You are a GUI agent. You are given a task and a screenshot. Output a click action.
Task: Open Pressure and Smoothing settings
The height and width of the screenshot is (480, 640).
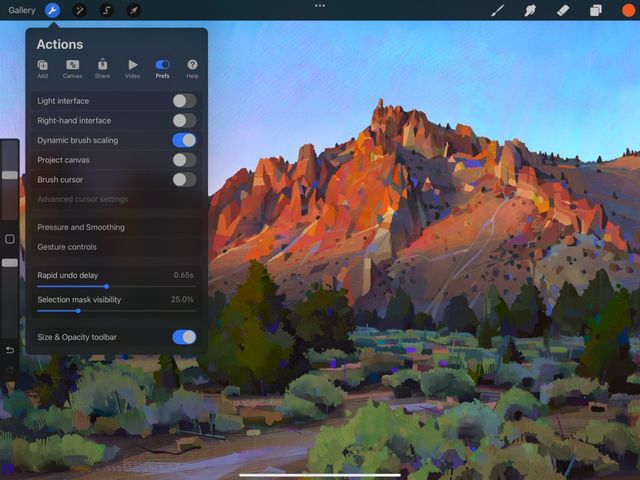pyautogui.click(x=116, y=227)
